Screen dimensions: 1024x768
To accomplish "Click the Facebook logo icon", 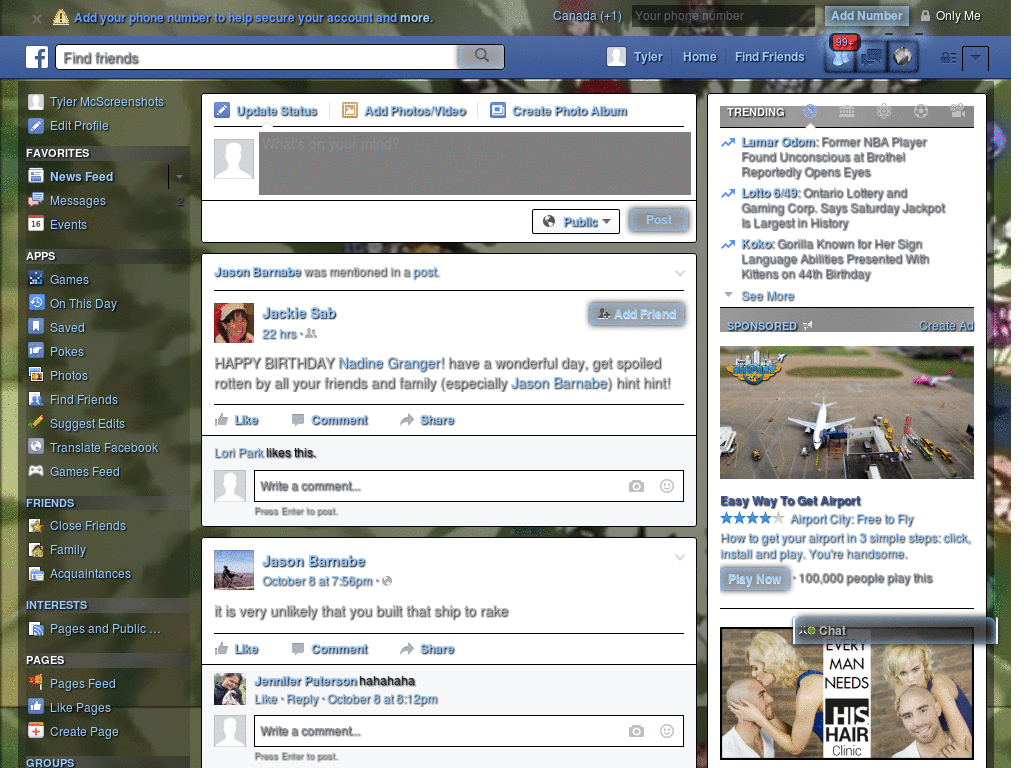I will (37, 57).
